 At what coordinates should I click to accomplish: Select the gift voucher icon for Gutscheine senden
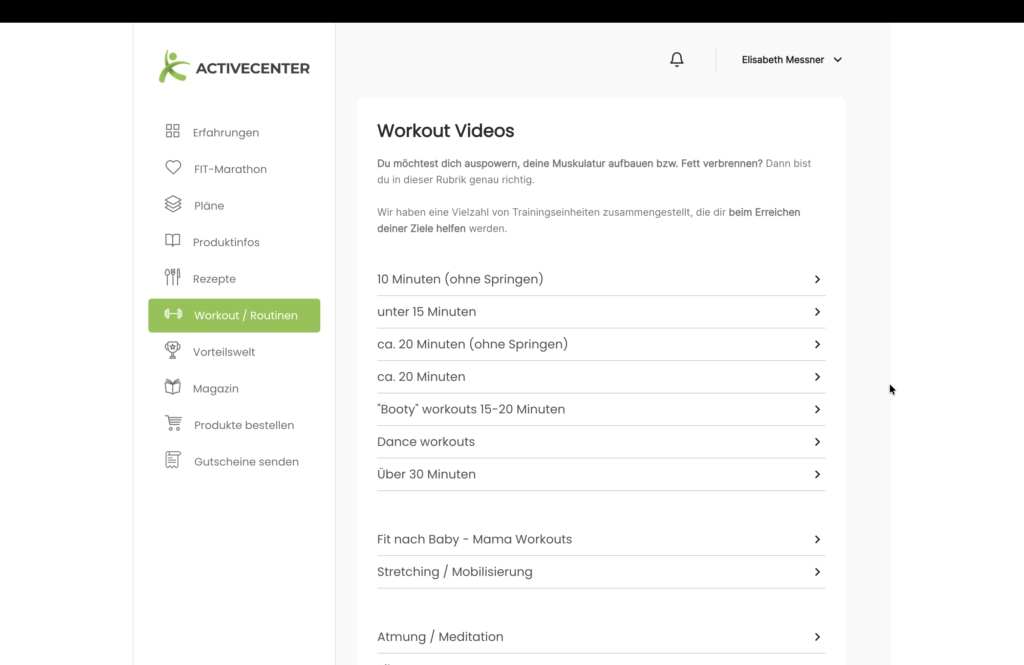[x=173, y=460]
